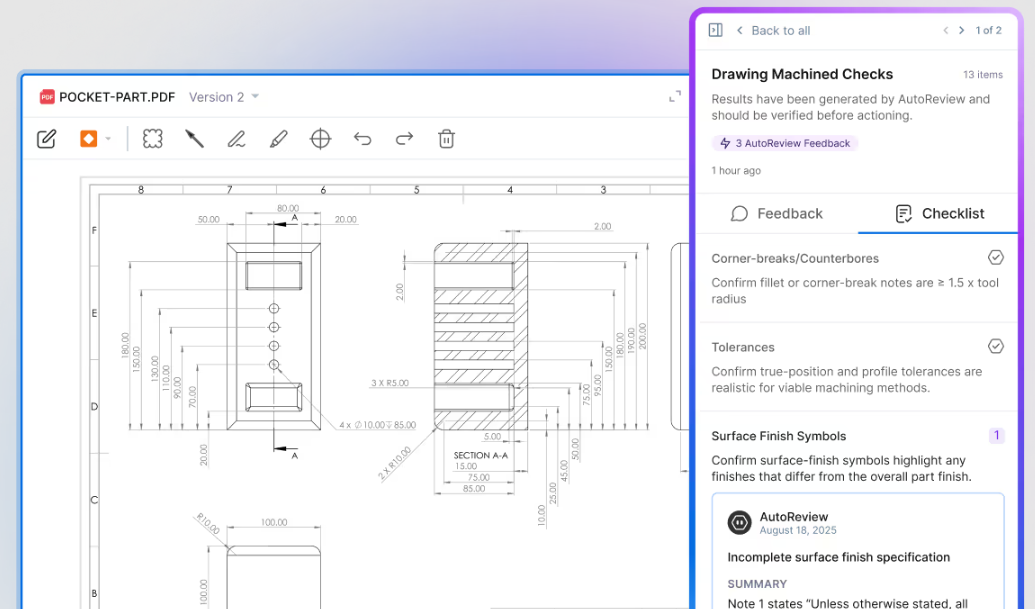This screenshot has width=1035, height=609.
Task: Open the orange shape tool dropdown arrow
Action: [108, 139]
